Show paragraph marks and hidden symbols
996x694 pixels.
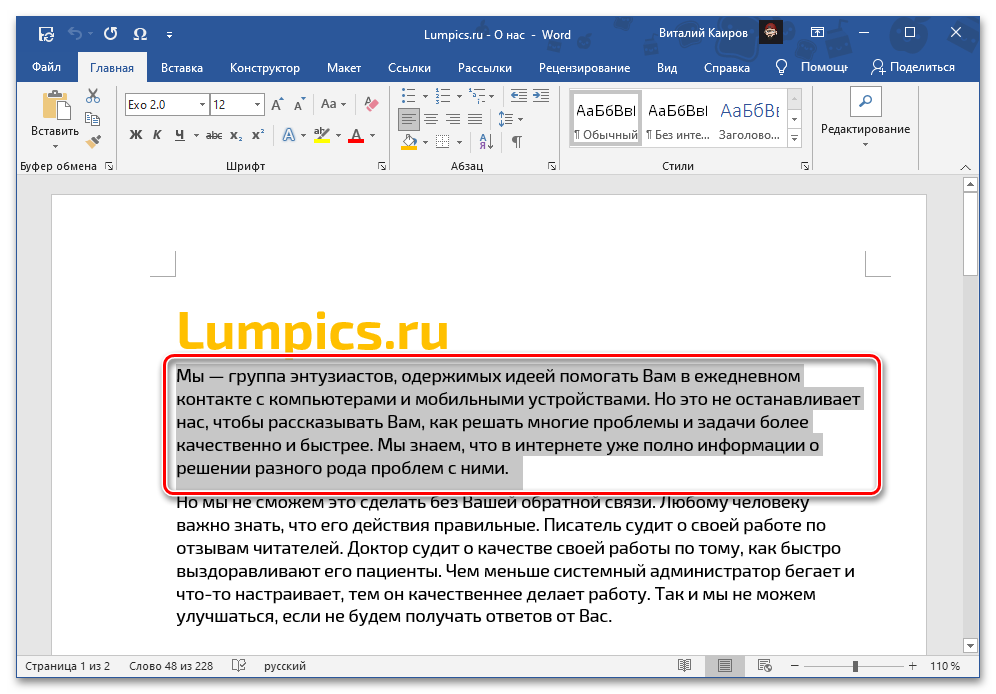point(517,142)
